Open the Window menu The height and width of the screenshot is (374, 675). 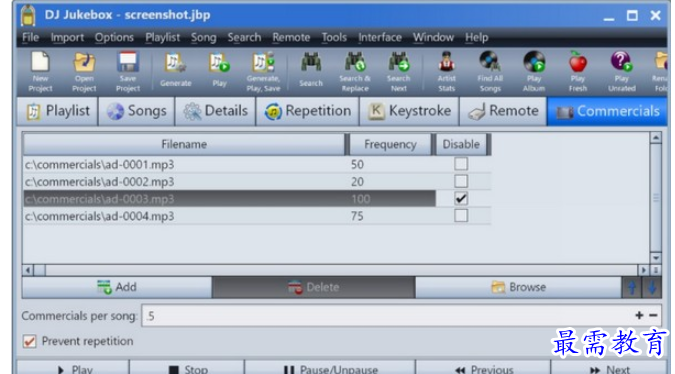pyautogui.click(x=433, y=37)
